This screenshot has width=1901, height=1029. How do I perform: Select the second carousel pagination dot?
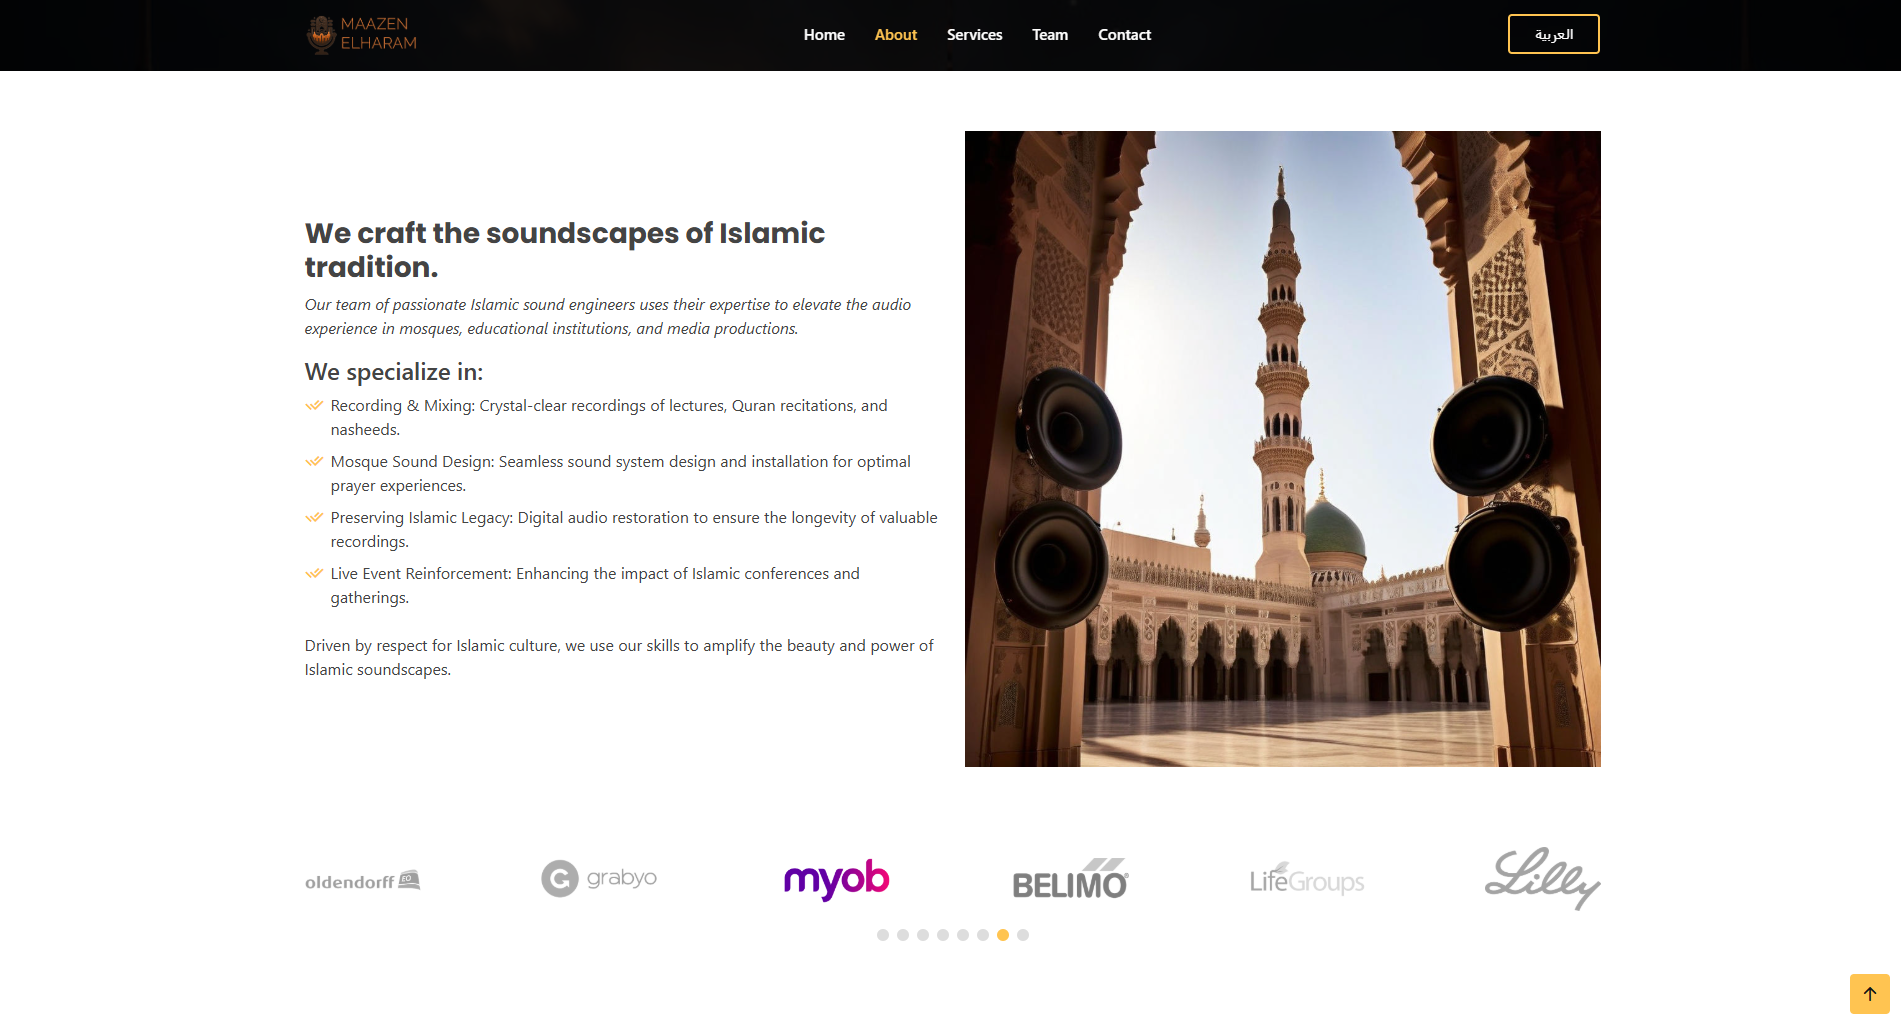pos(903,935)
